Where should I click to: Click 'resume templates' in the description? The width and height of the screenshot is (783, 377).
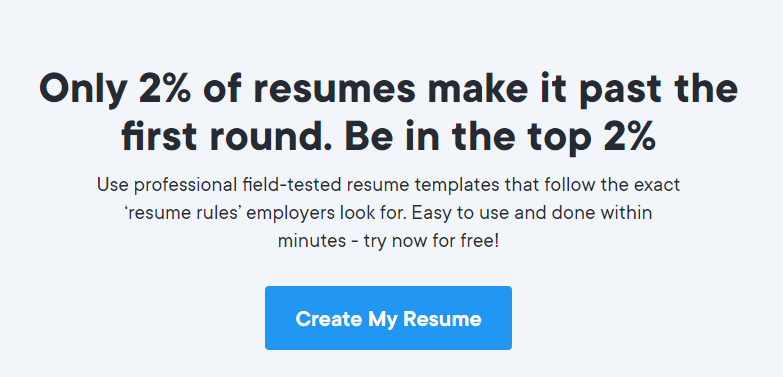(x=421, y=185)
